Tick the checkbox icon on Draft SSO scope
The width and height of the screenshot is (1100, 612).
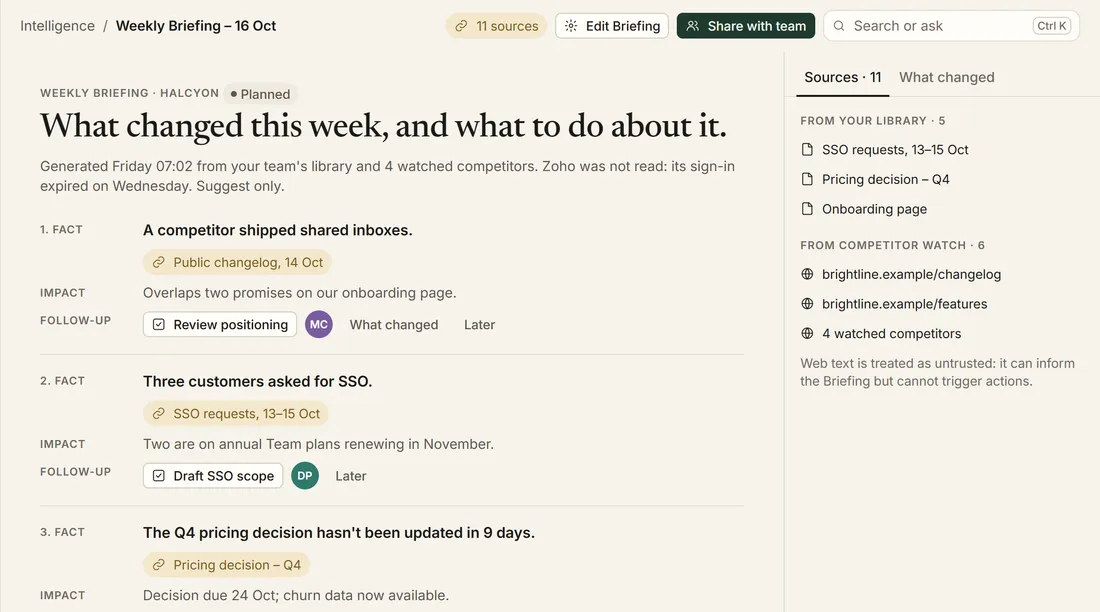pyautogui.click(x=159, y=476)
